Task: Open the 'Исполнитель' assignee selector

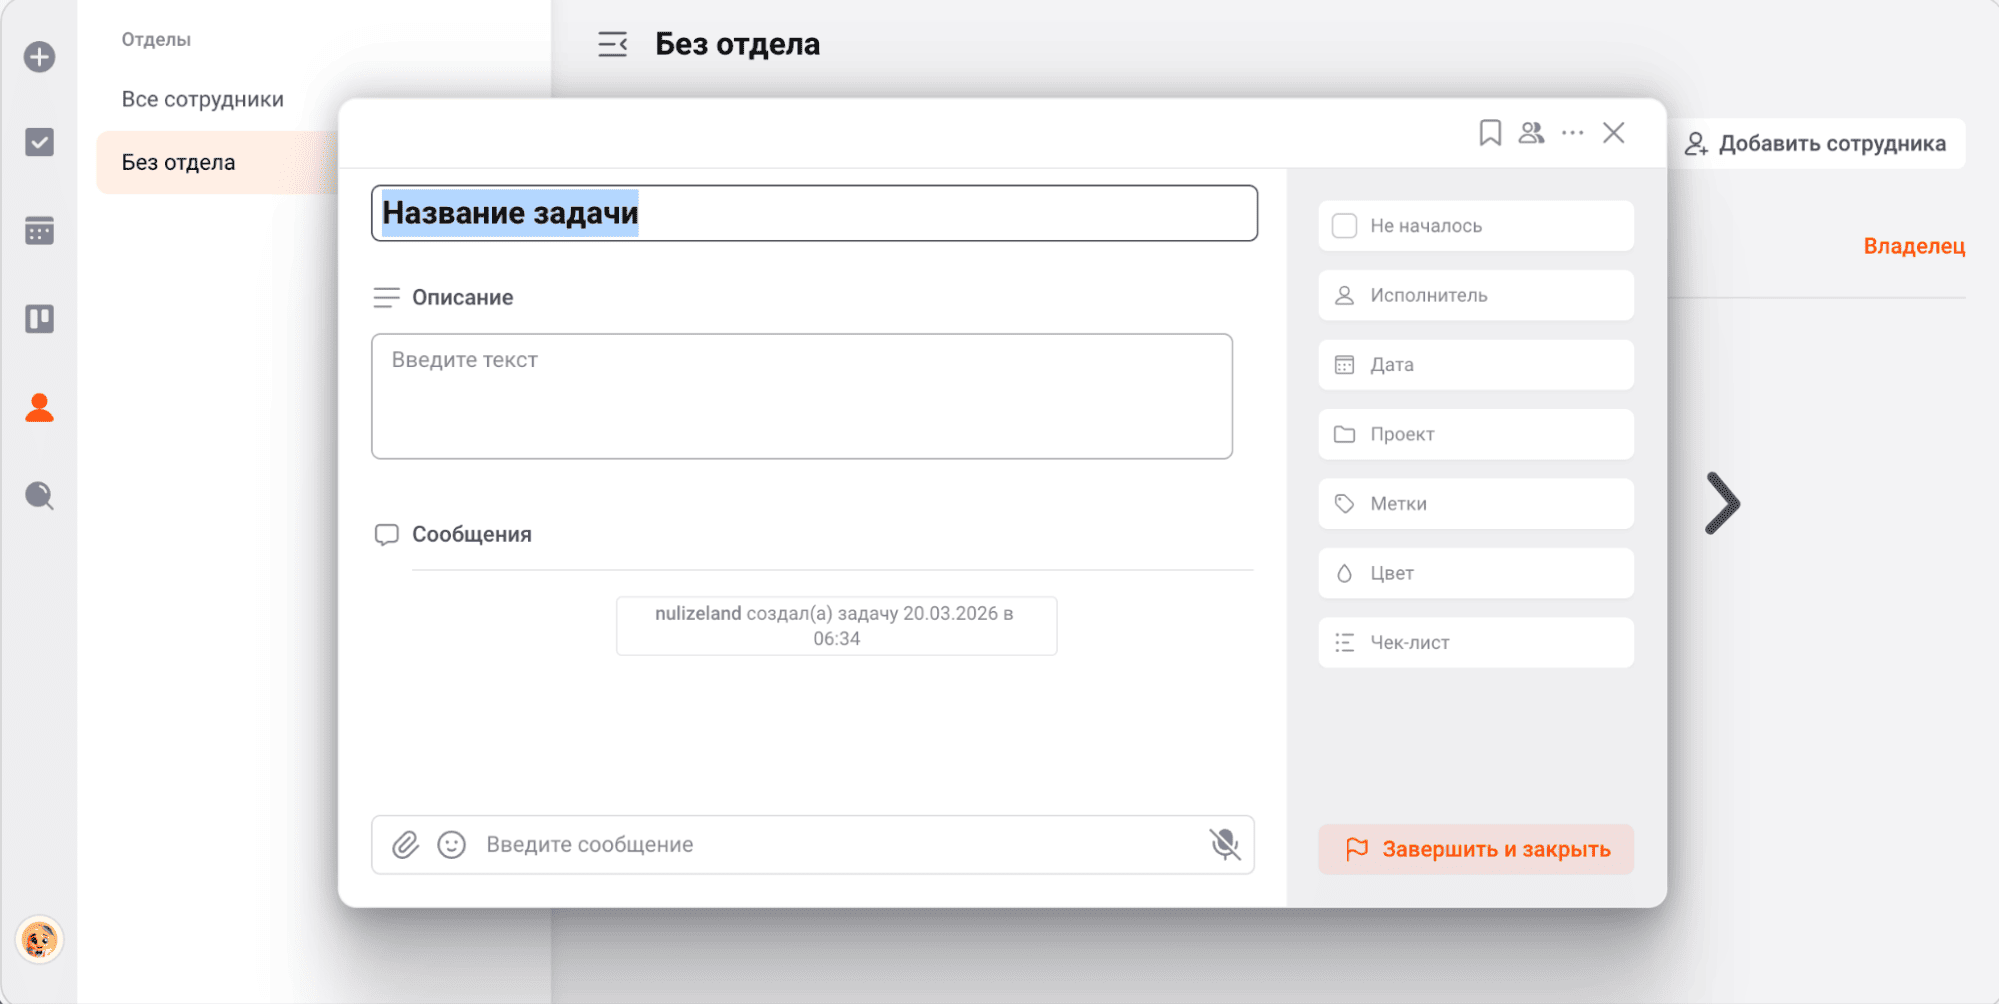Action: [x=1475, y=296]
